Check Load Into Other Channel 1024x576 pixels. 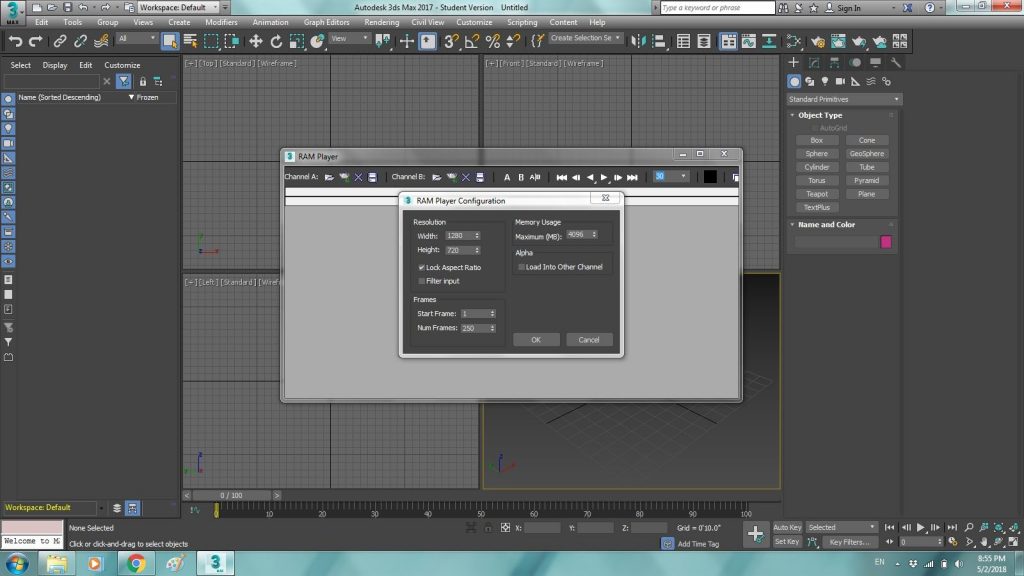(x=521, y=267)
